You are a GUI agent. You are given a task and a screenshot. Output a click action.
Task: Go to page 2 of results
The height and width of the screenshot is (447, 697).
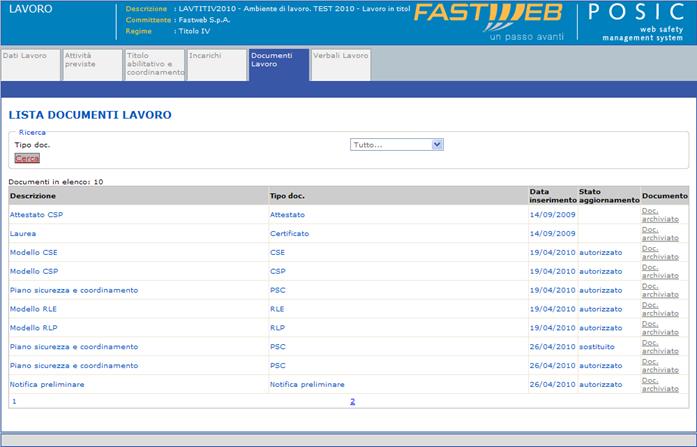click(x=353, y=401)
